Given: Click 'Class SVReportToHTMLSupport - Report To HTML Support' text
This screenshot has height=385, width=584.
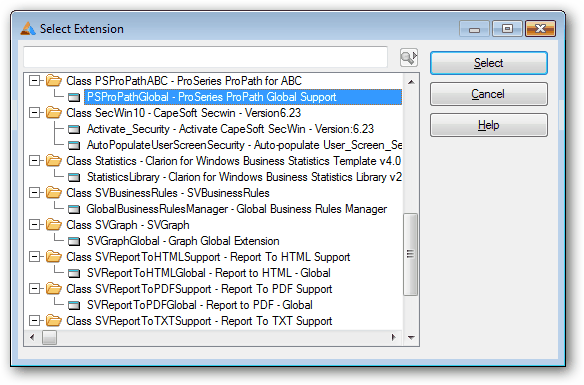Looking at the screenshot, I should [208, 257].
